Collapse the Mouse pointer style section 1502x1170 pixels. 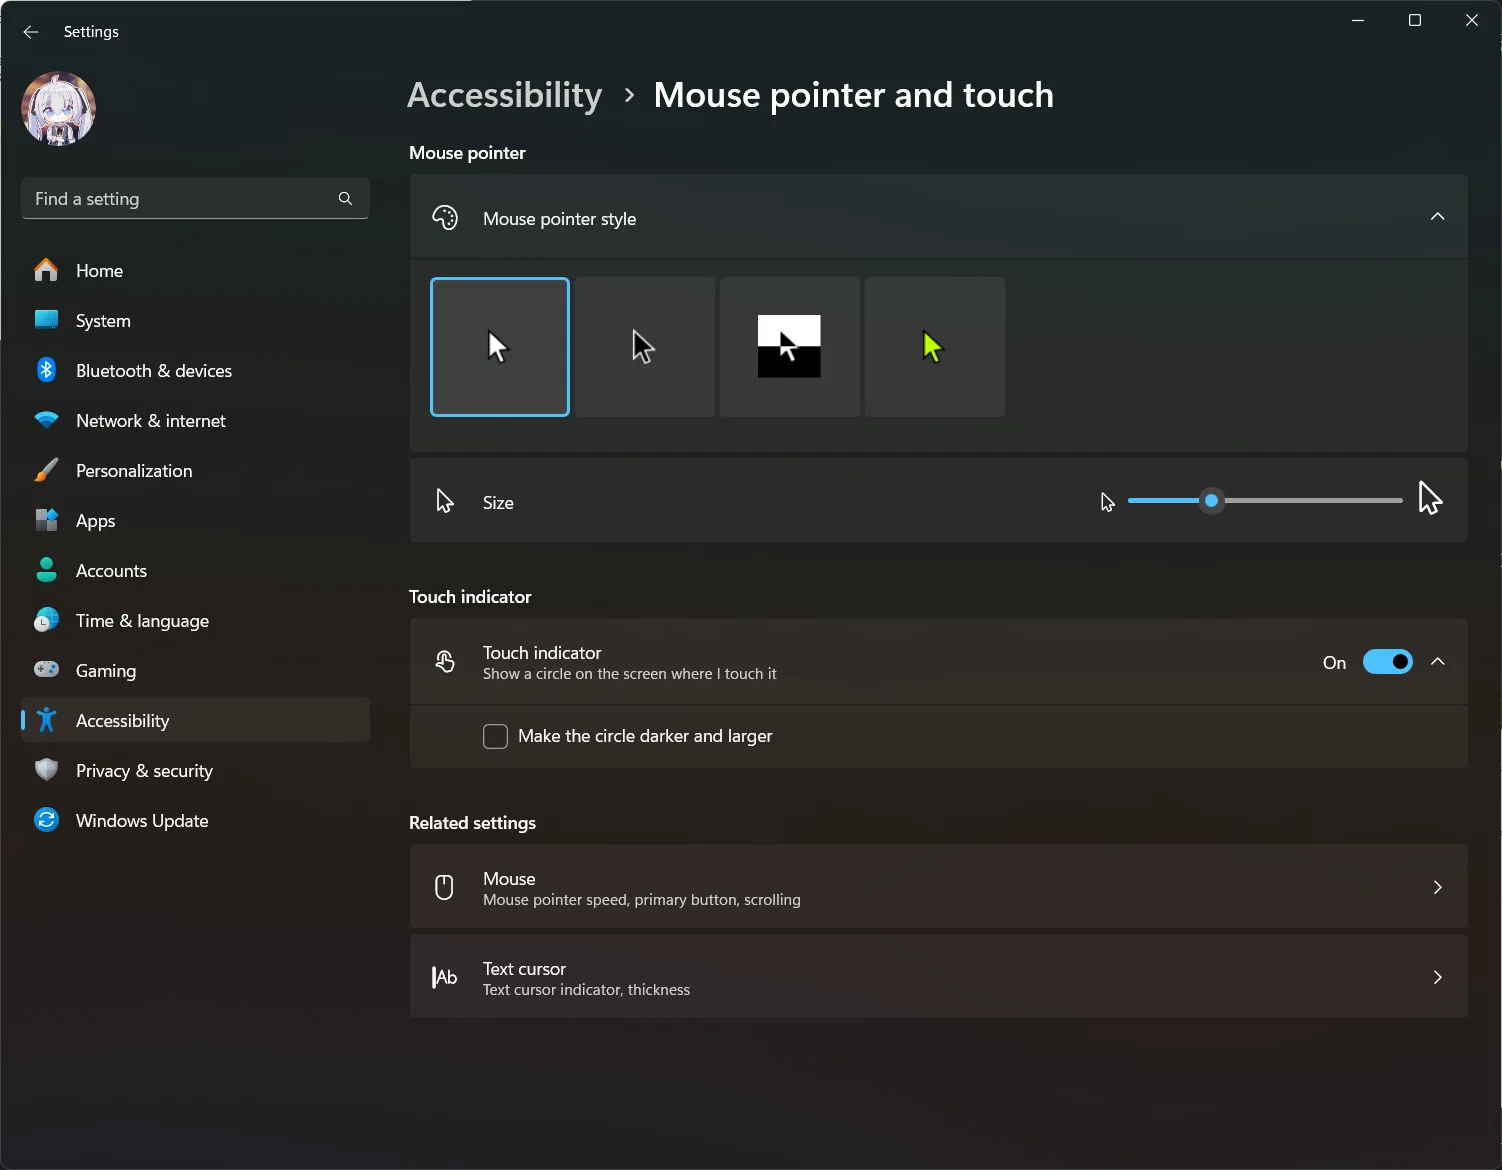point(1438,217)
